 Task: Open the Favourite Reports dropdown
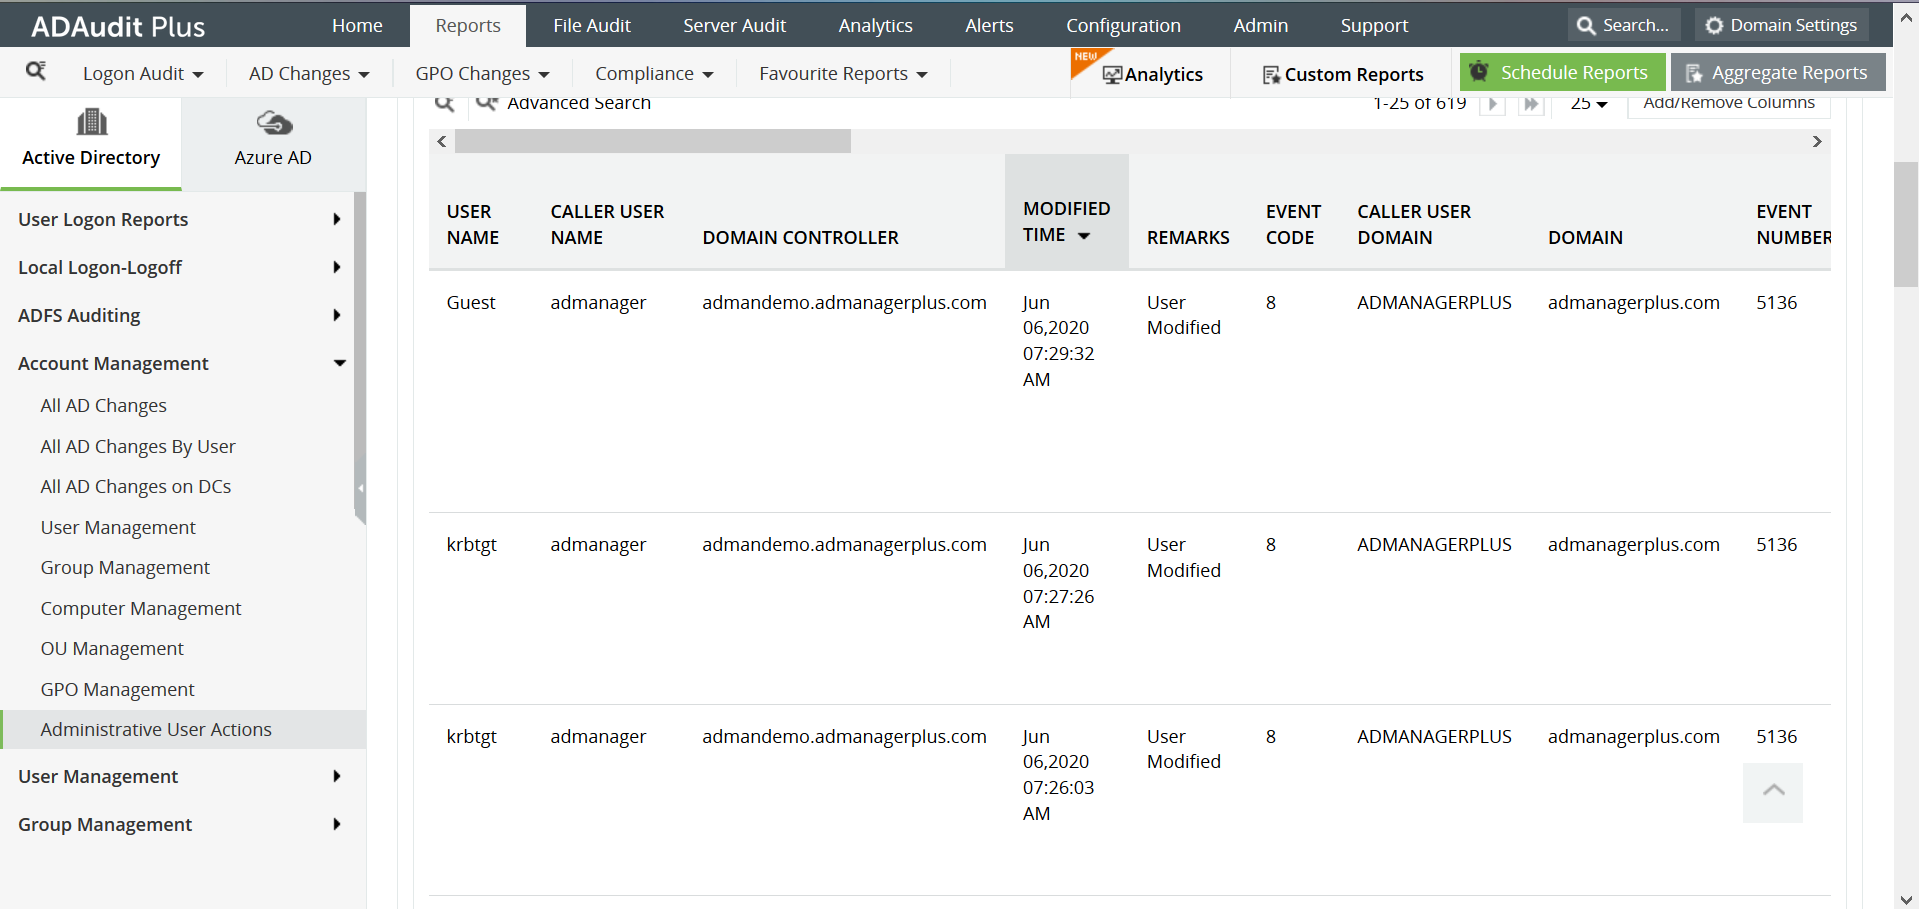[843, 74]
